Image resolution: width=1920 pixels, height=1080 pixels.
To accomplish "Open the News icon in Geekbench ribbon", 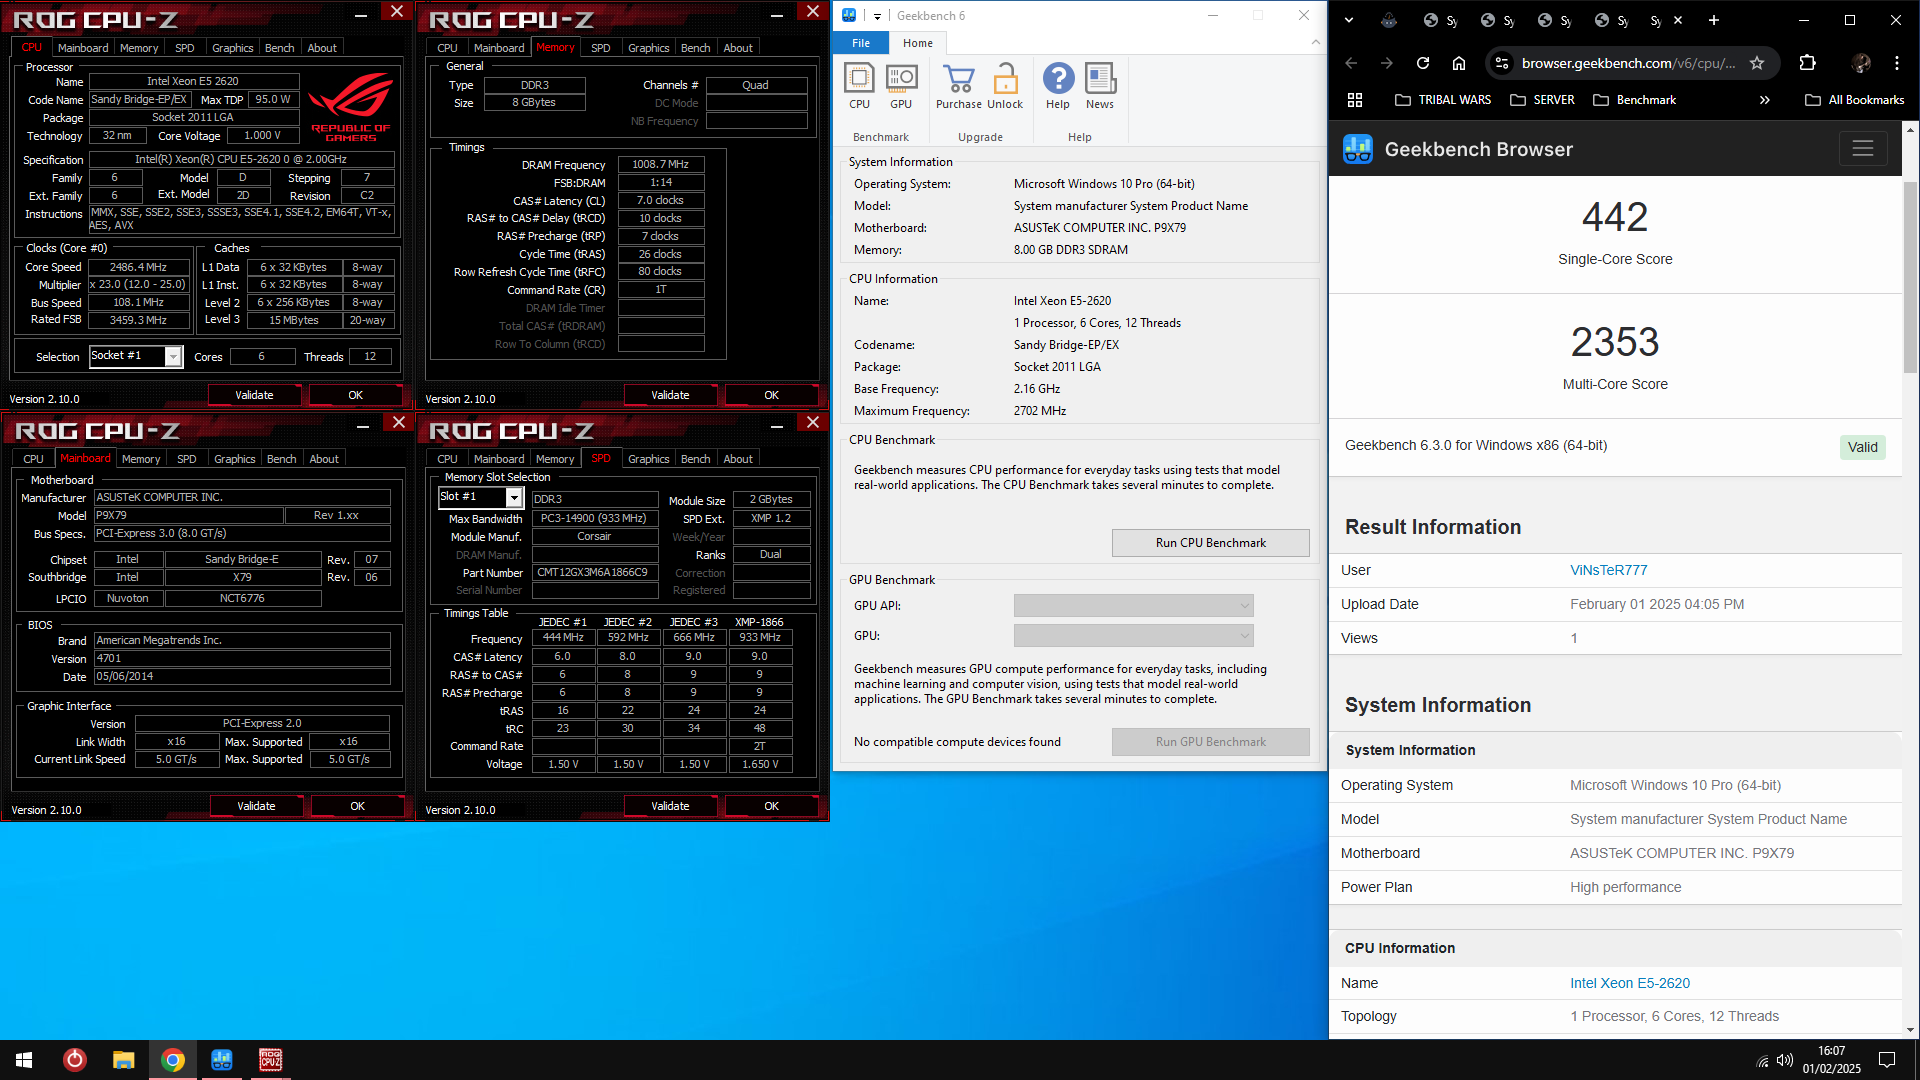I will [1100, 86].
